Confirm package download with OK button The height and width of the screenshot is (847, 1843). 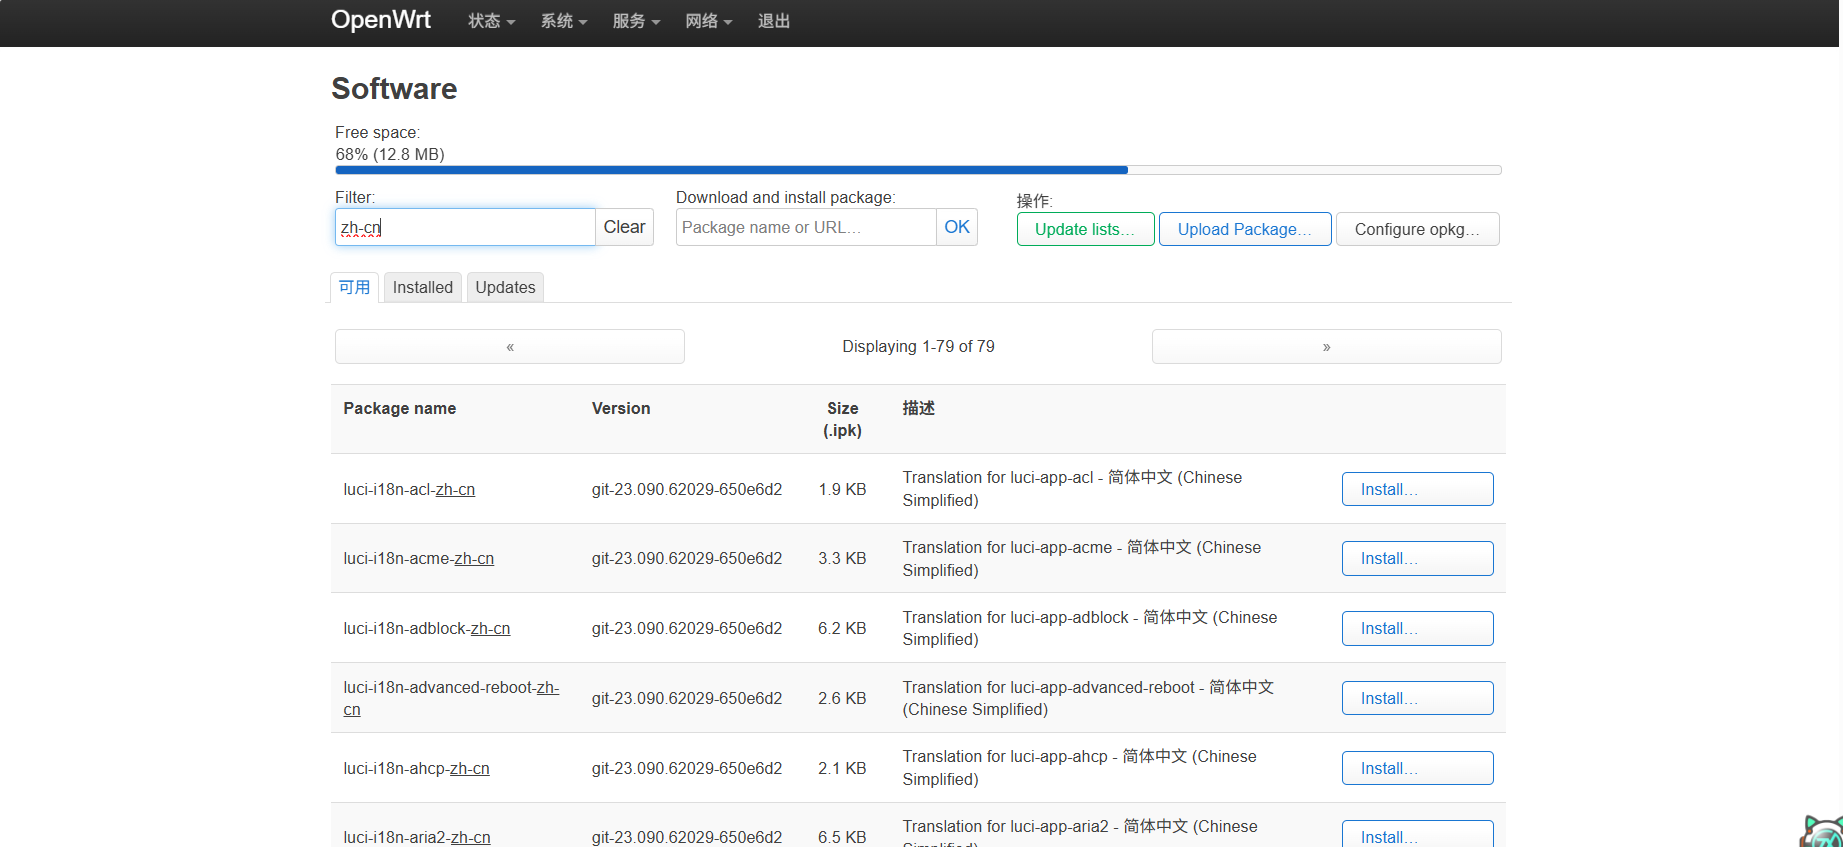[957, 227]
